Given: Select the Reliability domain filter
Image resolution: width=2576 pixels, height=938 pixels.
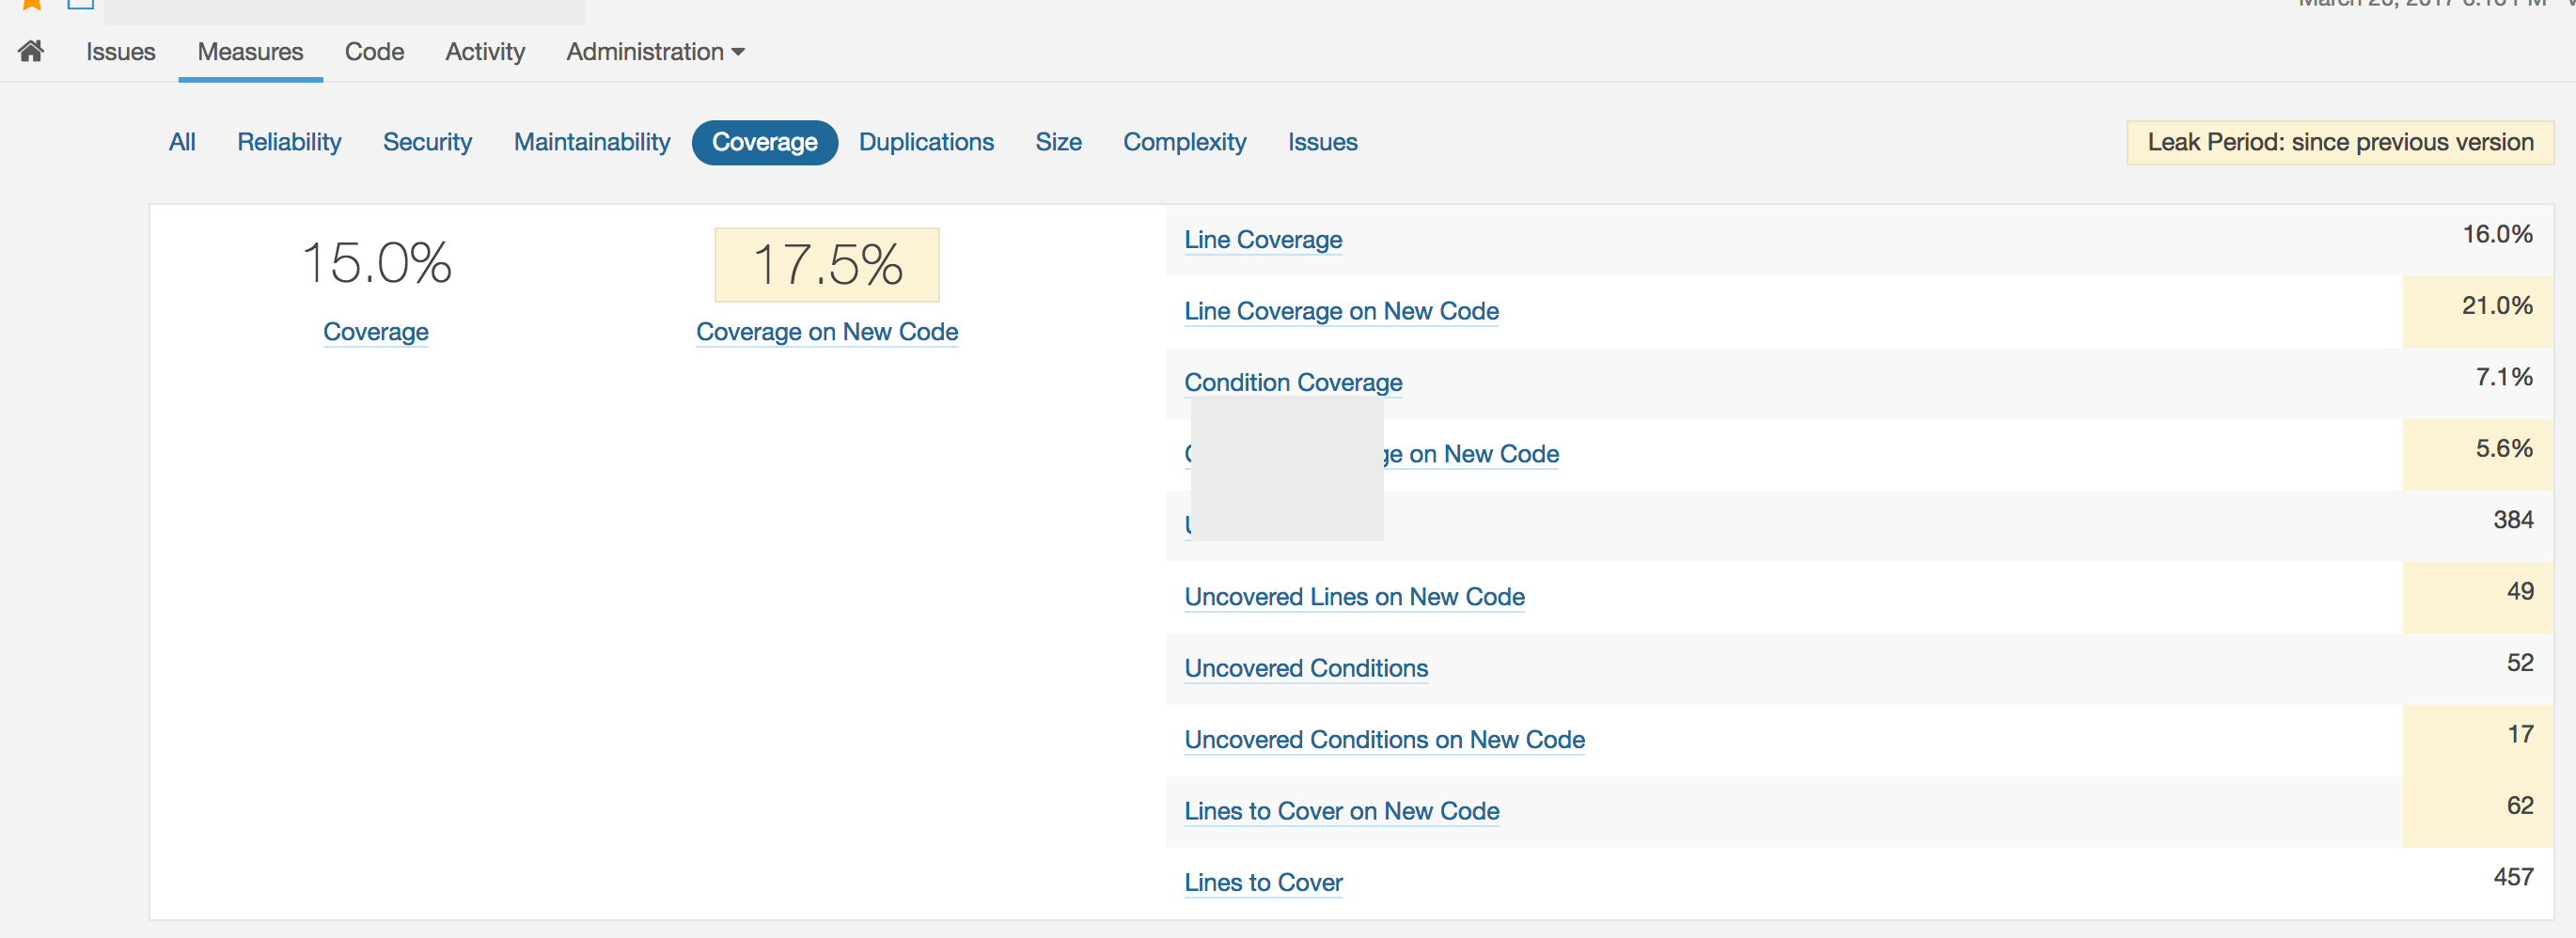Looking at the screenshot, I should [x=289, y=142].
